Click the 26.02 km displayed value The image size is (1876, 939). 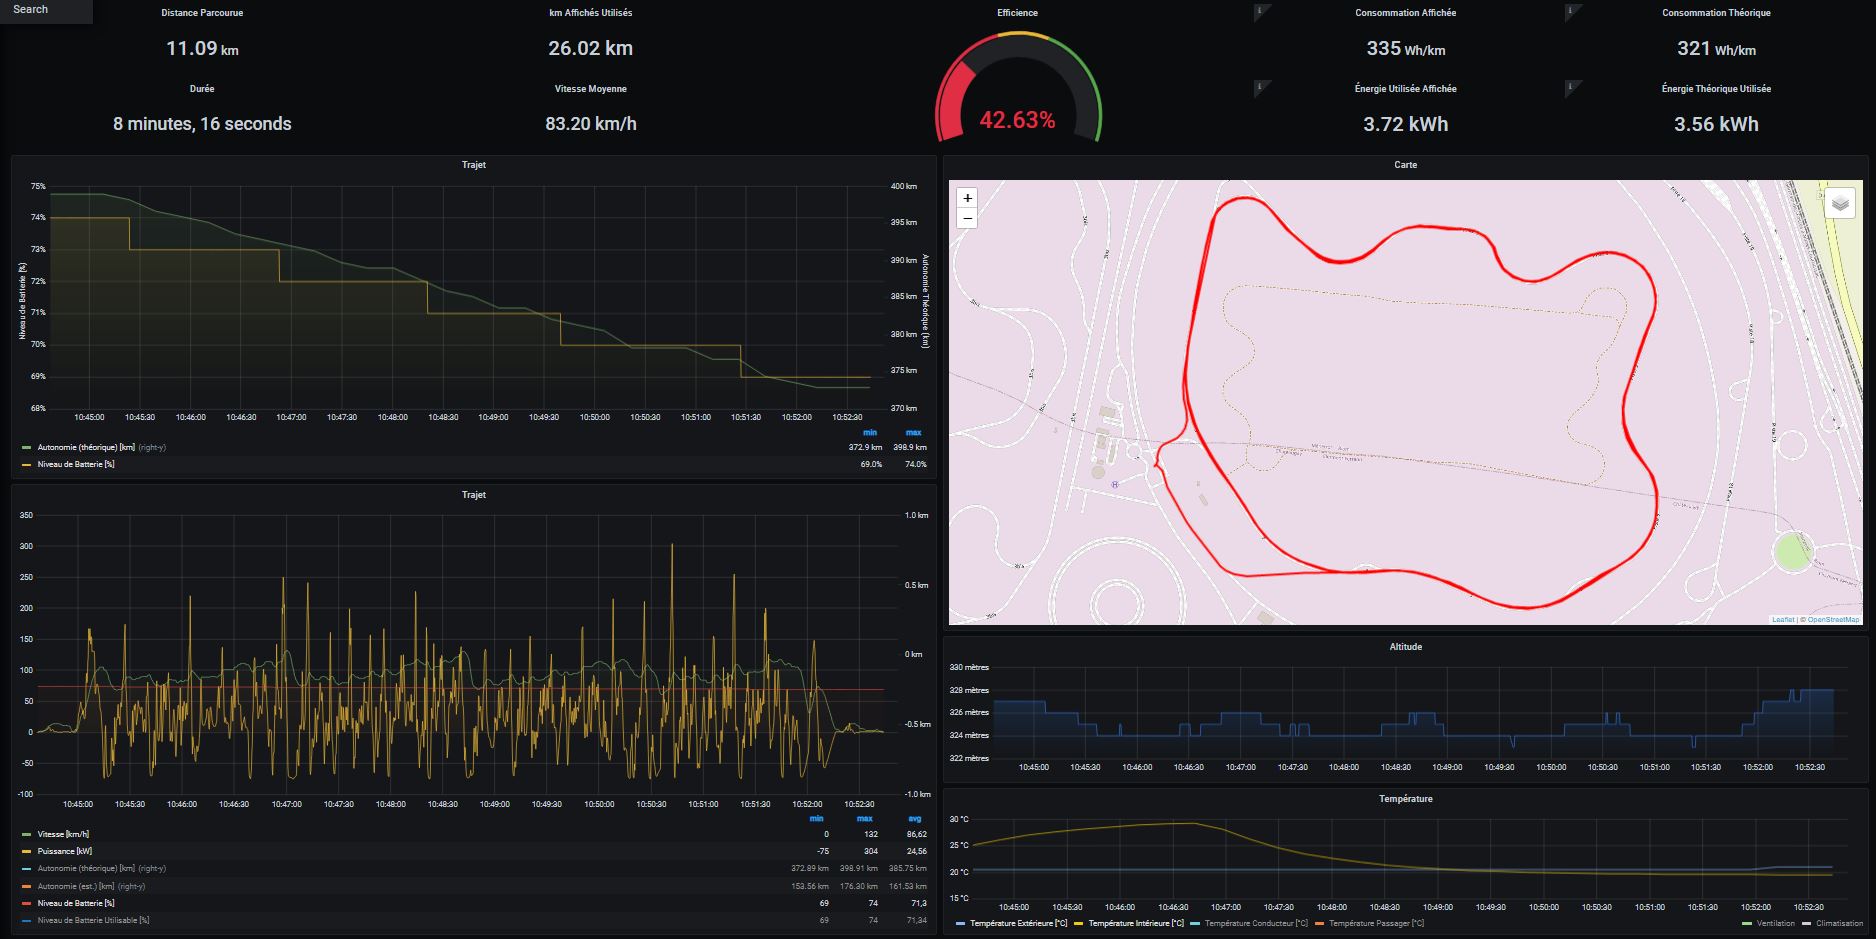click(590, 48)
